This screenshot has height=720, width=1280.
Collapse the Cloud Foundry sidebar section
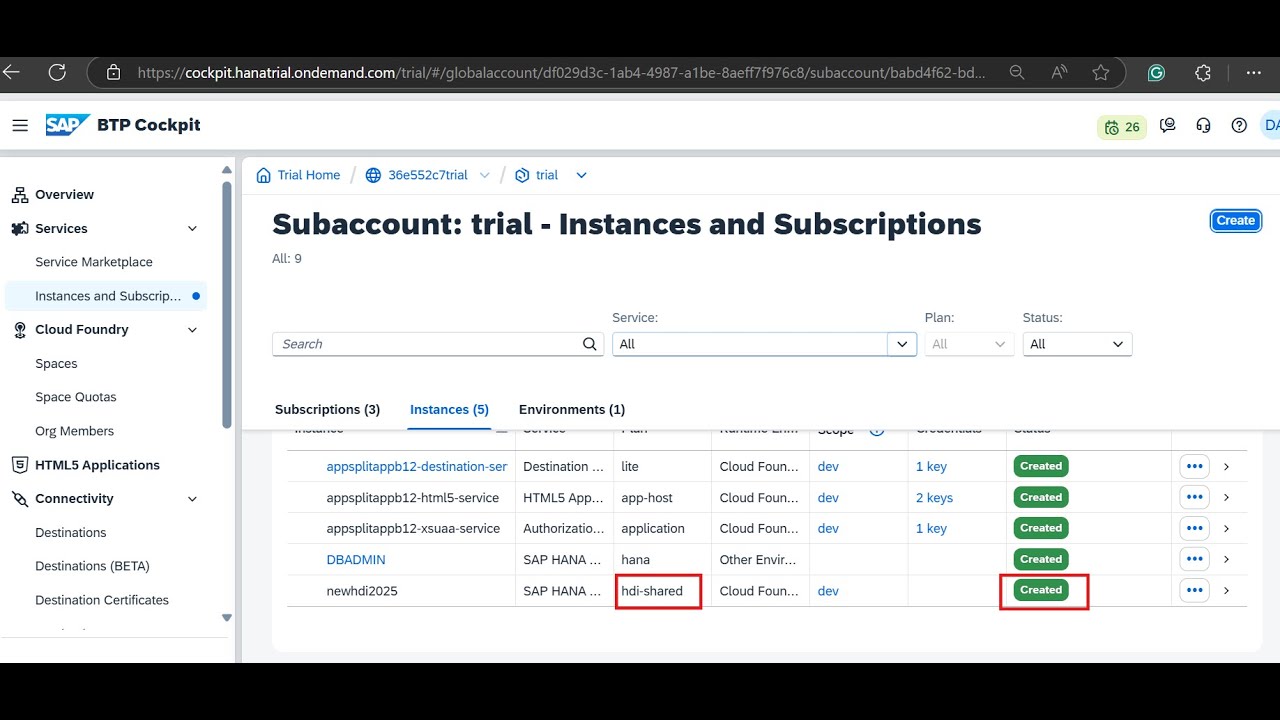pos(193,330)
